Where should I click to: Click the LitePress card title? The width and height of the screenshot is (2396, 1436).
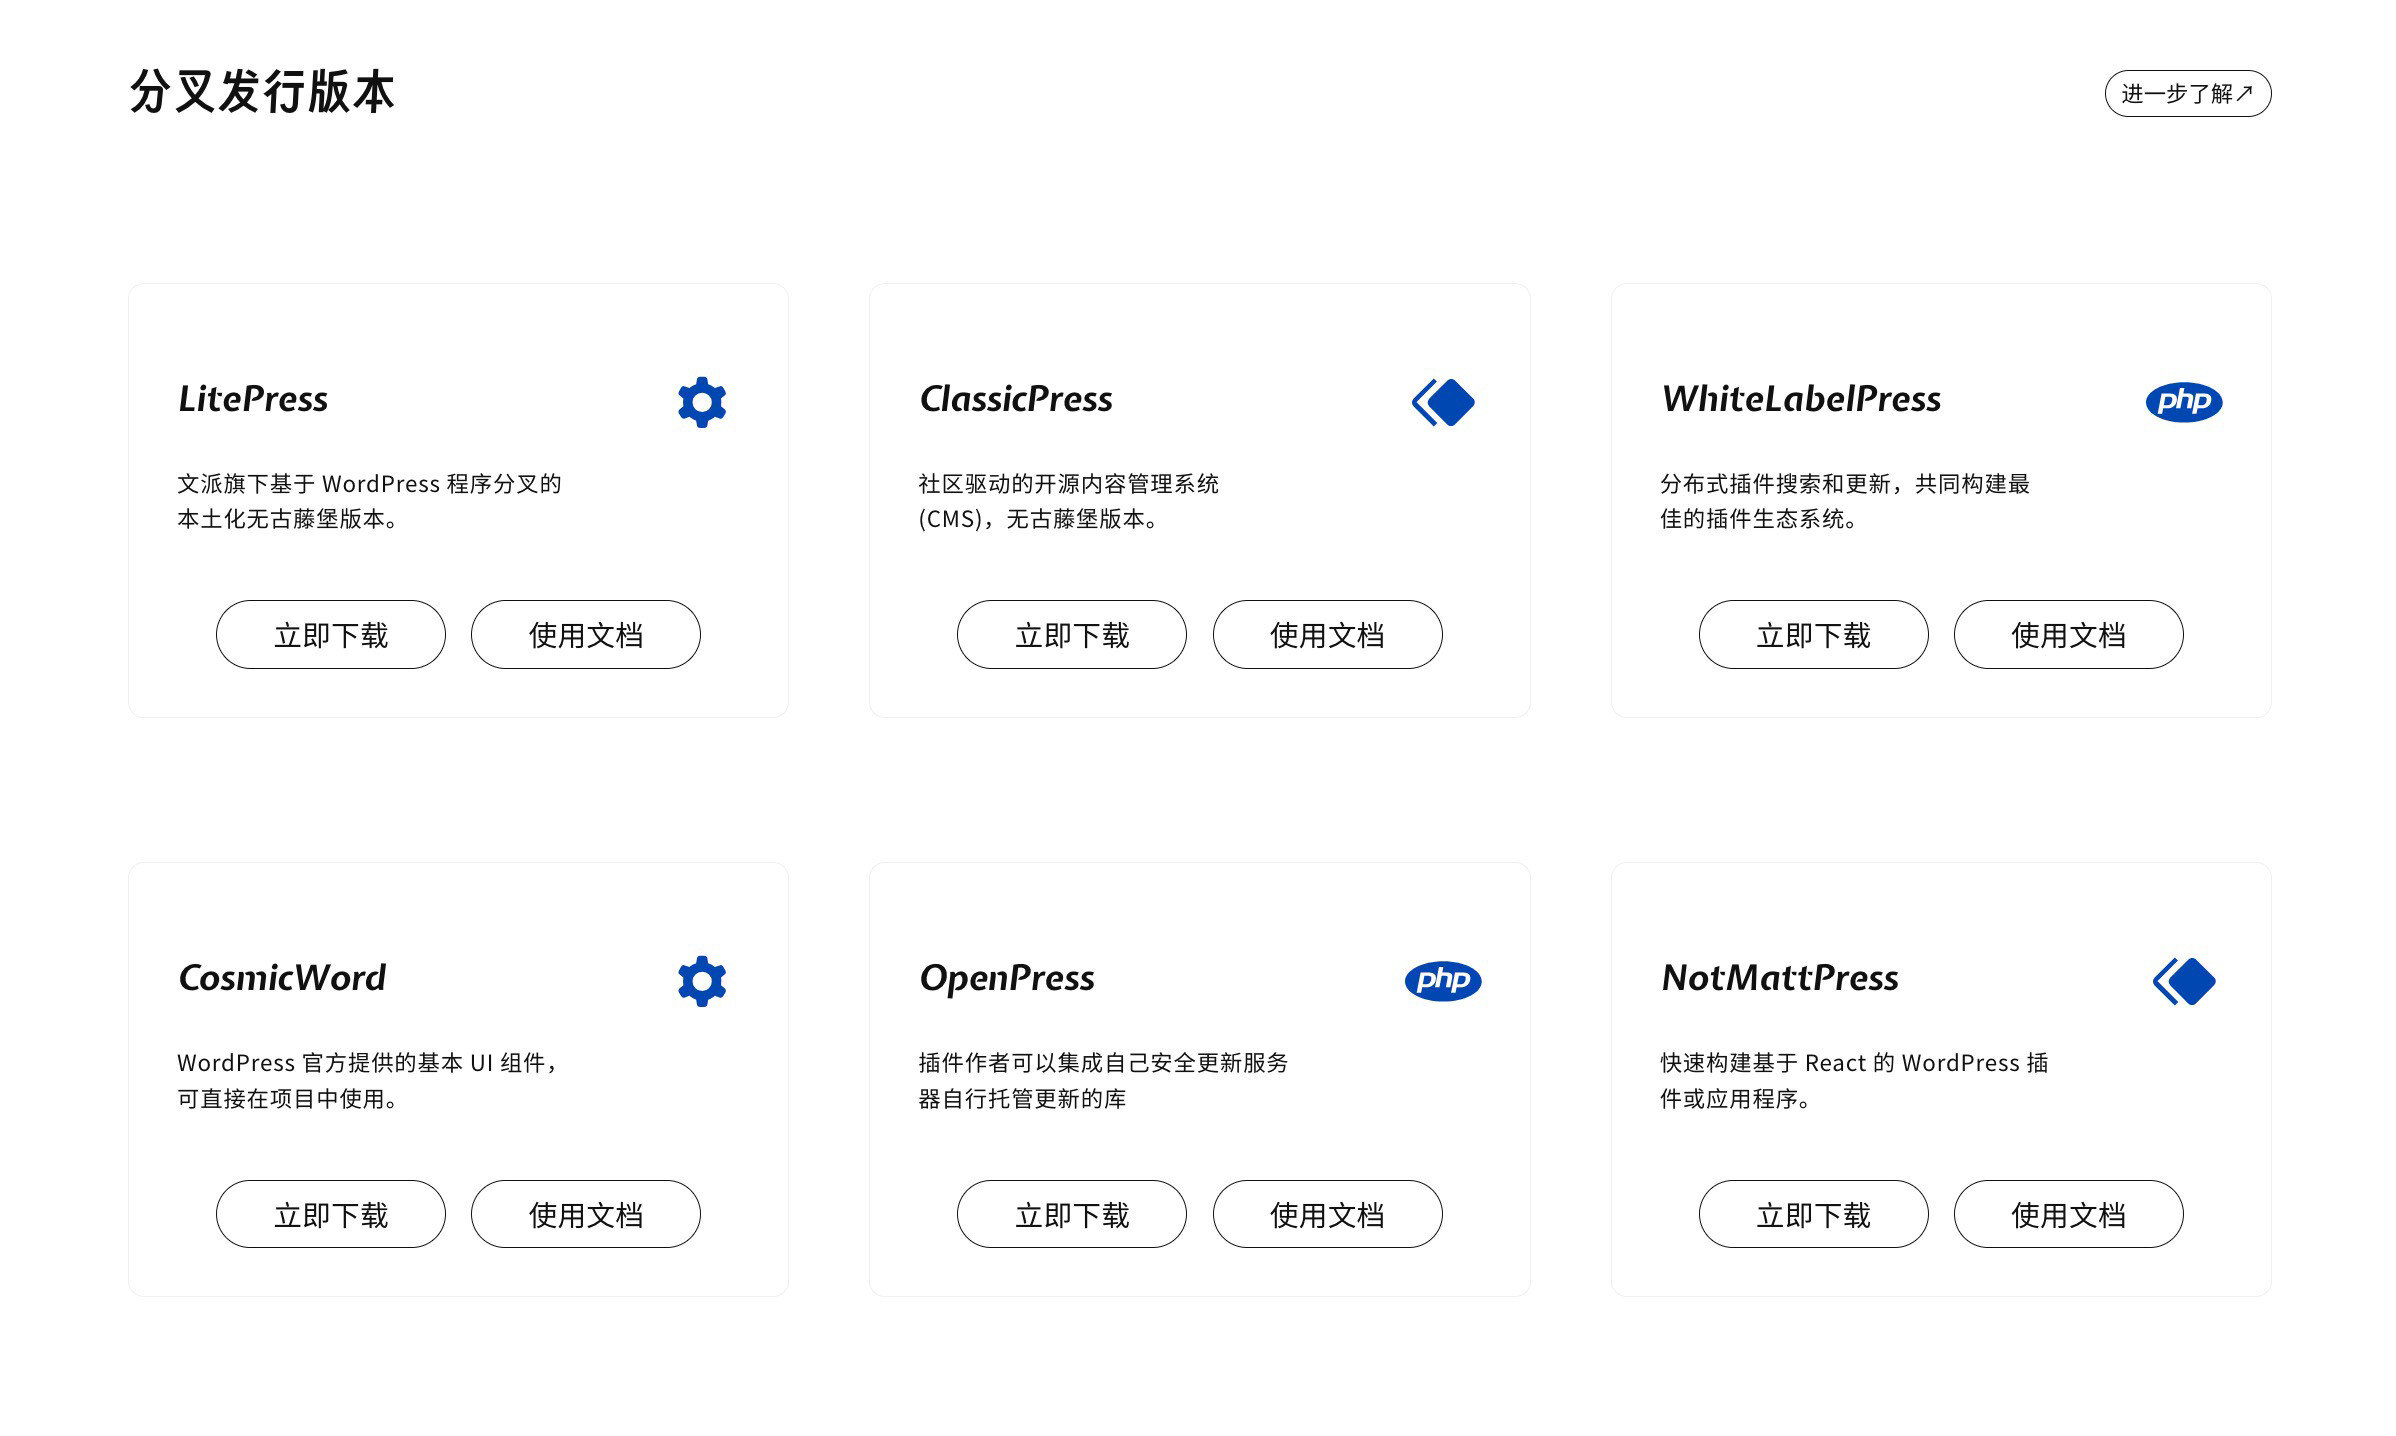(253, 399)
